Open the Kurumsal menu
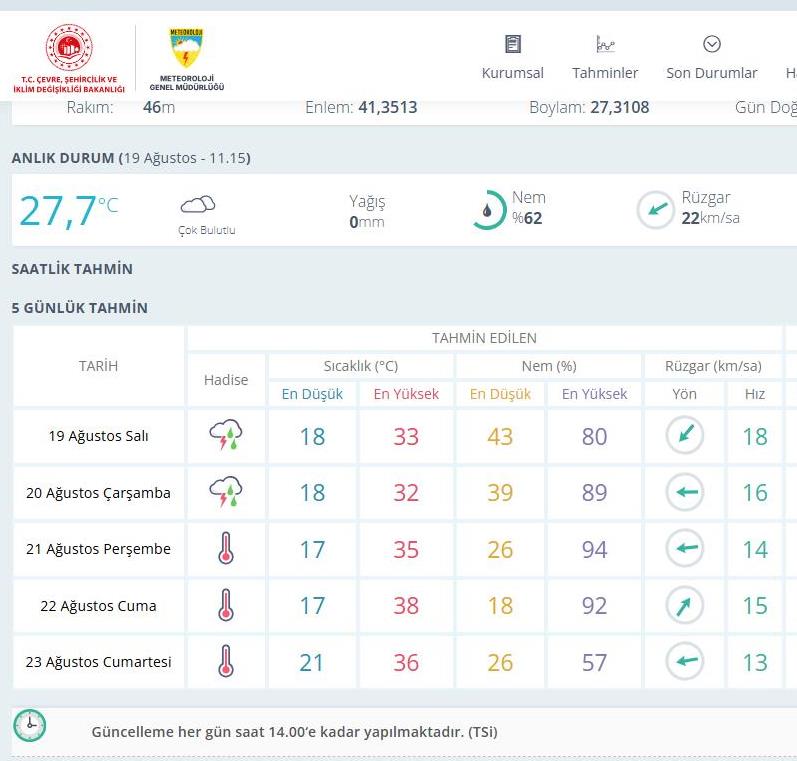Image resolution: width=797 pixels, height=761 pixels. 513,57
